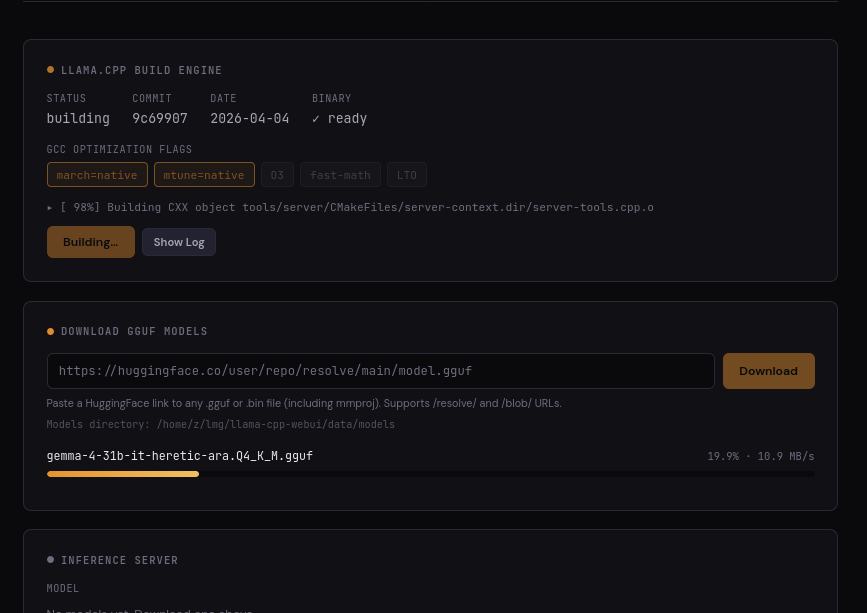Click the gray dot beside Inference Server
The image size is (867, 613).
tap(50, 560)
